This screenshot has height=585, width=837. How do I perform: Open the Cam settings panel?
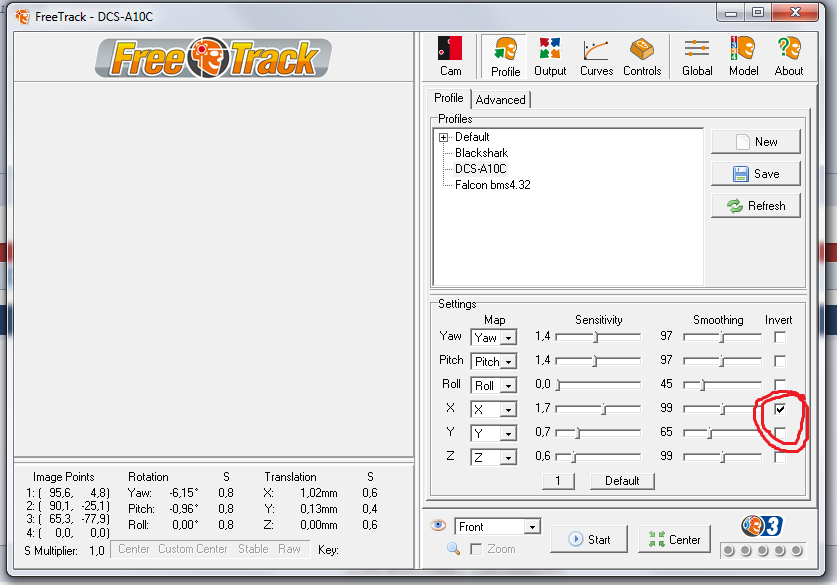click(451, 56)
